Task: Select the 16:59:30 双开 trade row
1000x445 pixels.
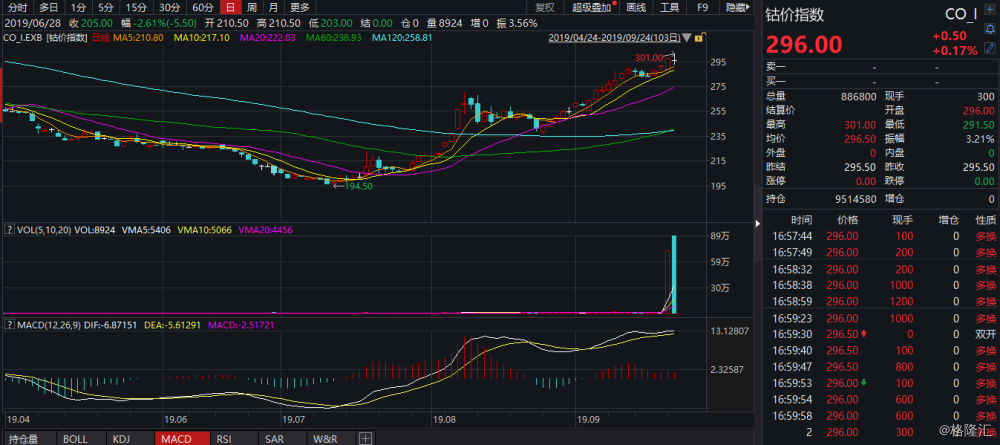Action: 880,334
